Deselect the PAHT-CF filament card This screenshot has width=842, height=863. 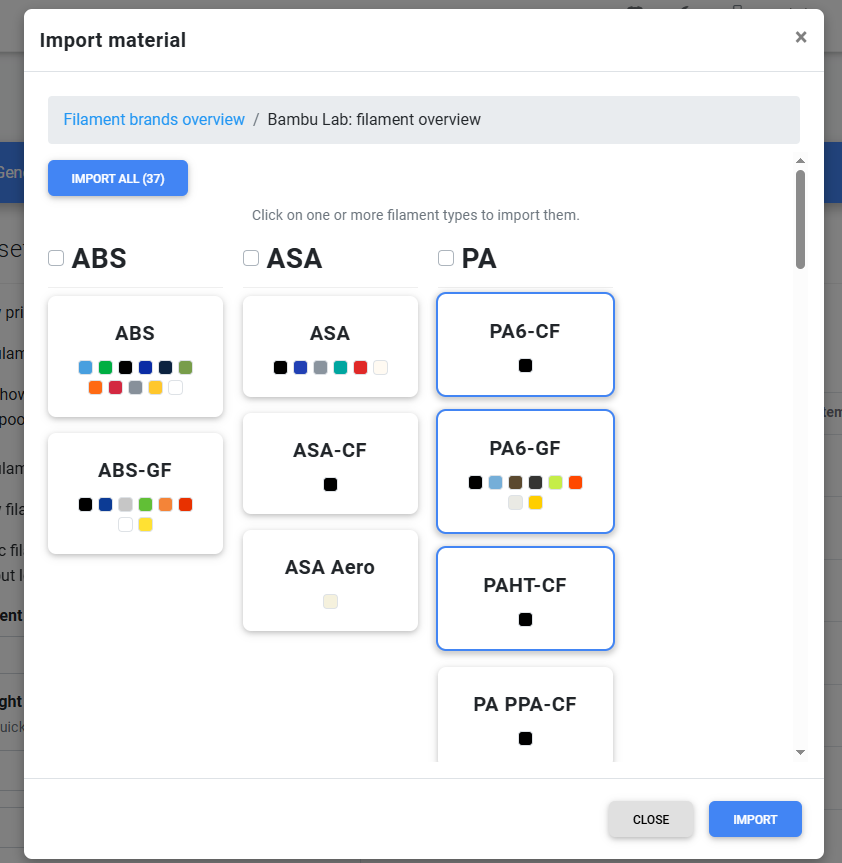coord(525,598)
